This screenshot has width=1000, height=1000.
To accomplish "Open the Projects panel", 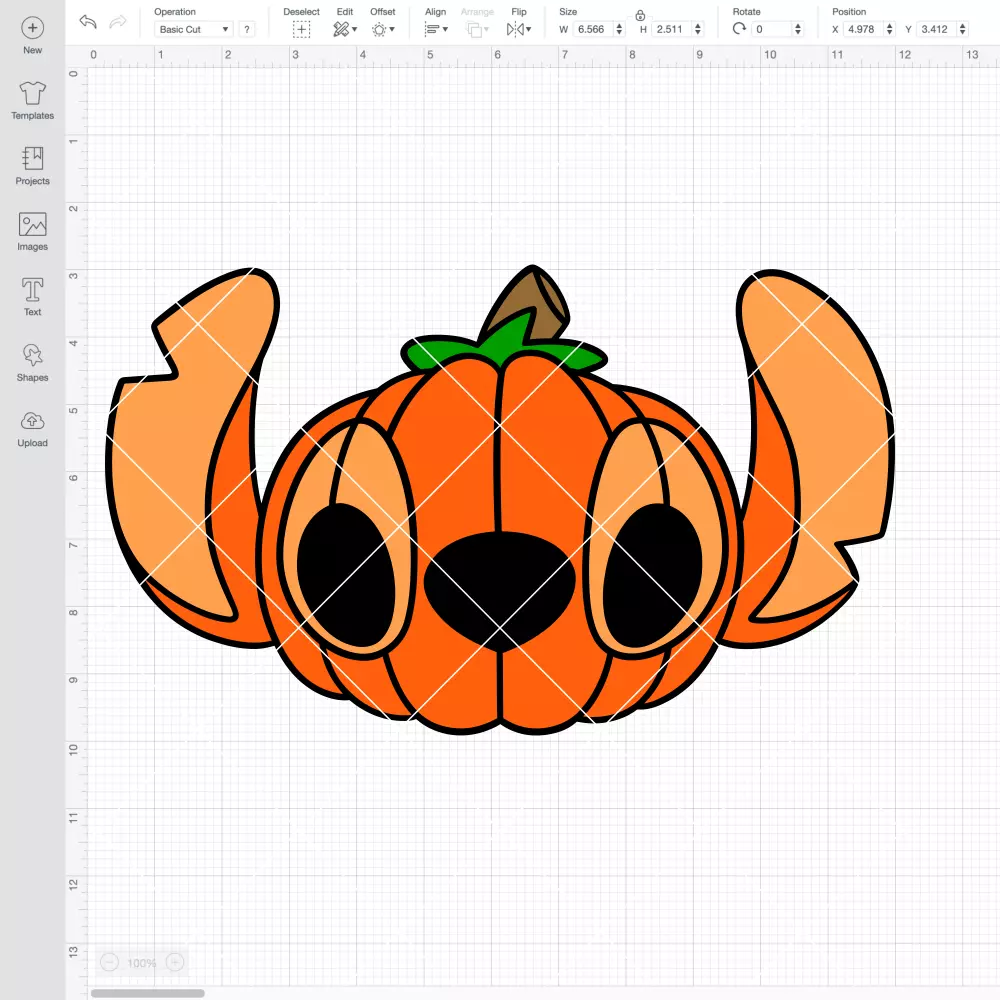I will click(33, 166).
